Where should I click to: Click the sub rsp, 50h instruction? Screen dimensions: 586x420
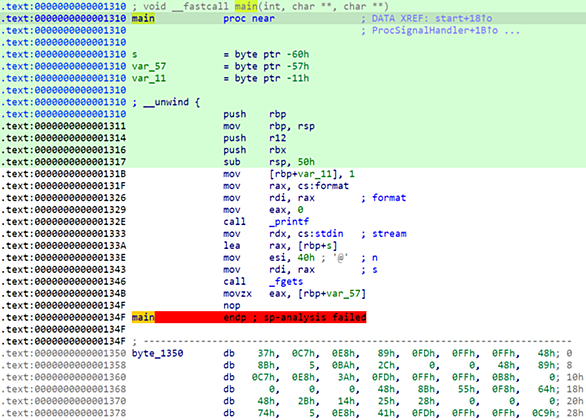(x=269, y=162)
